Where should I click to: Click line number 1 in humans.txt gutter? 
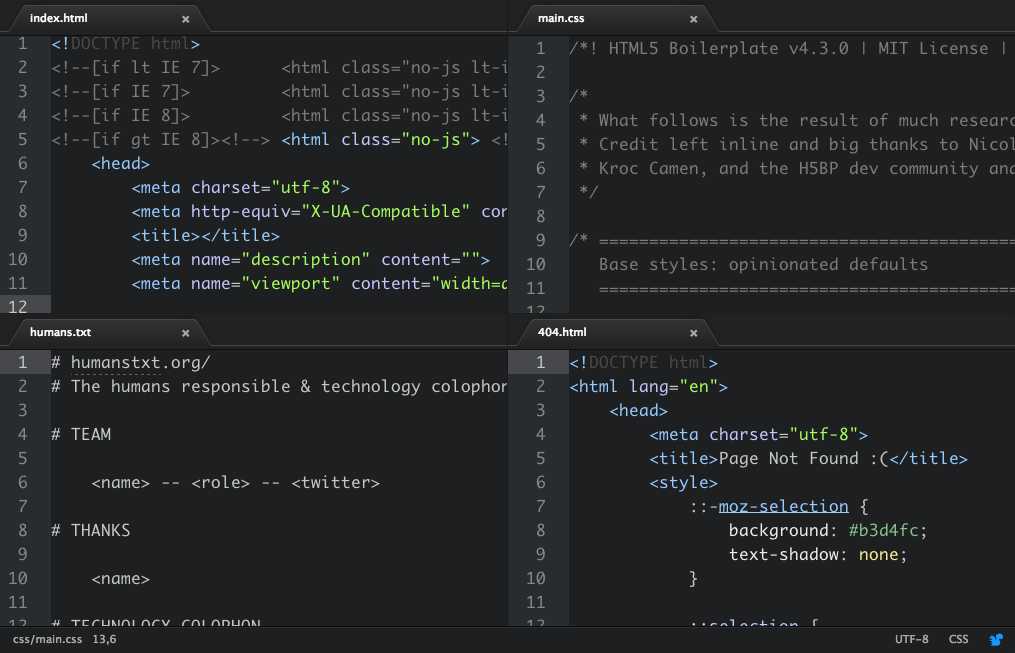(x=23, y=362)
